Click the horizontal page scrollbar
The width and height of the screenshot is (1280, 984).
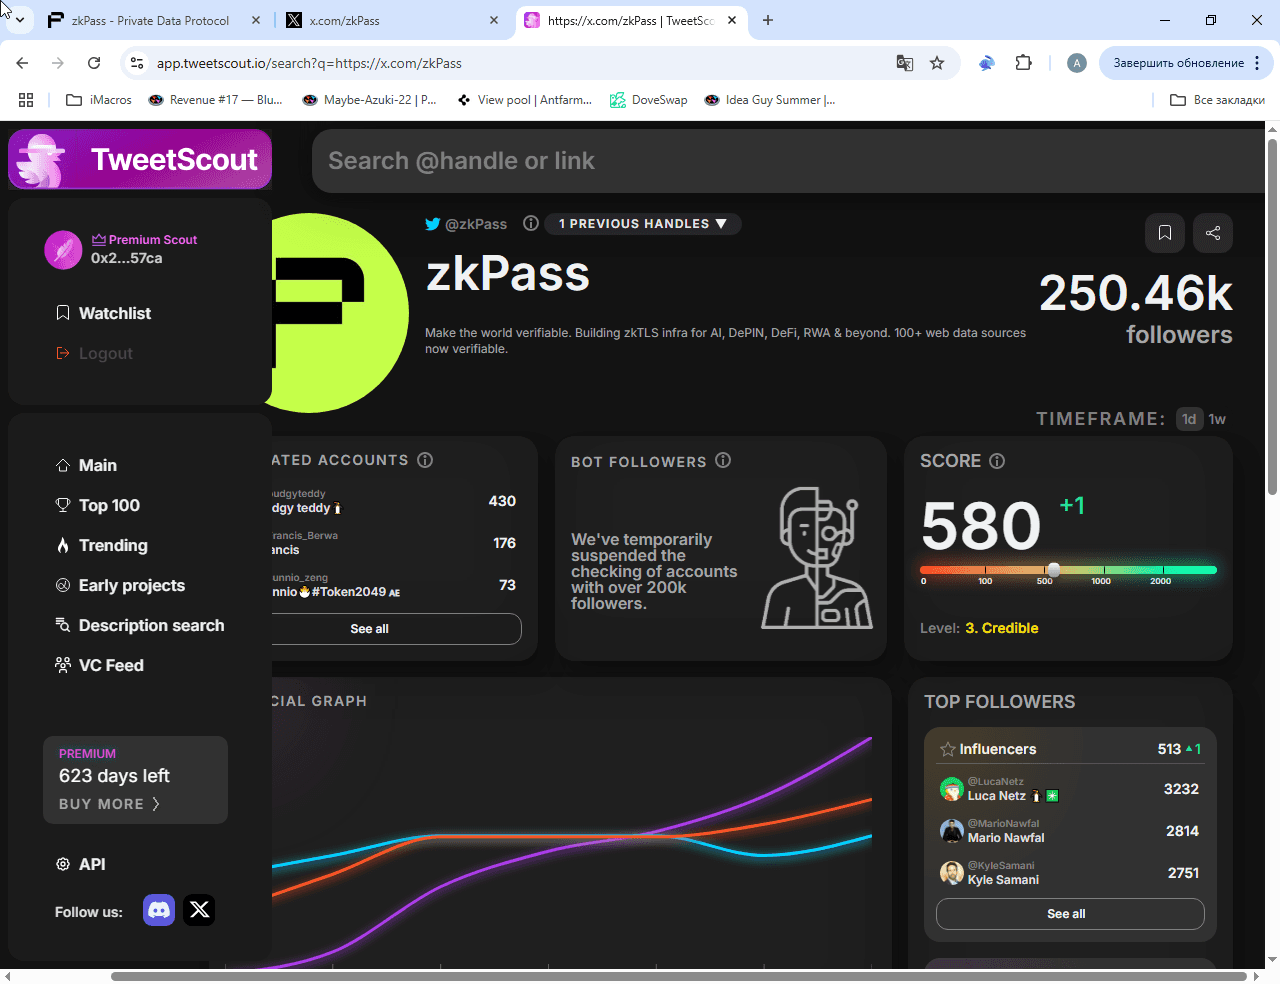point(679,976)
